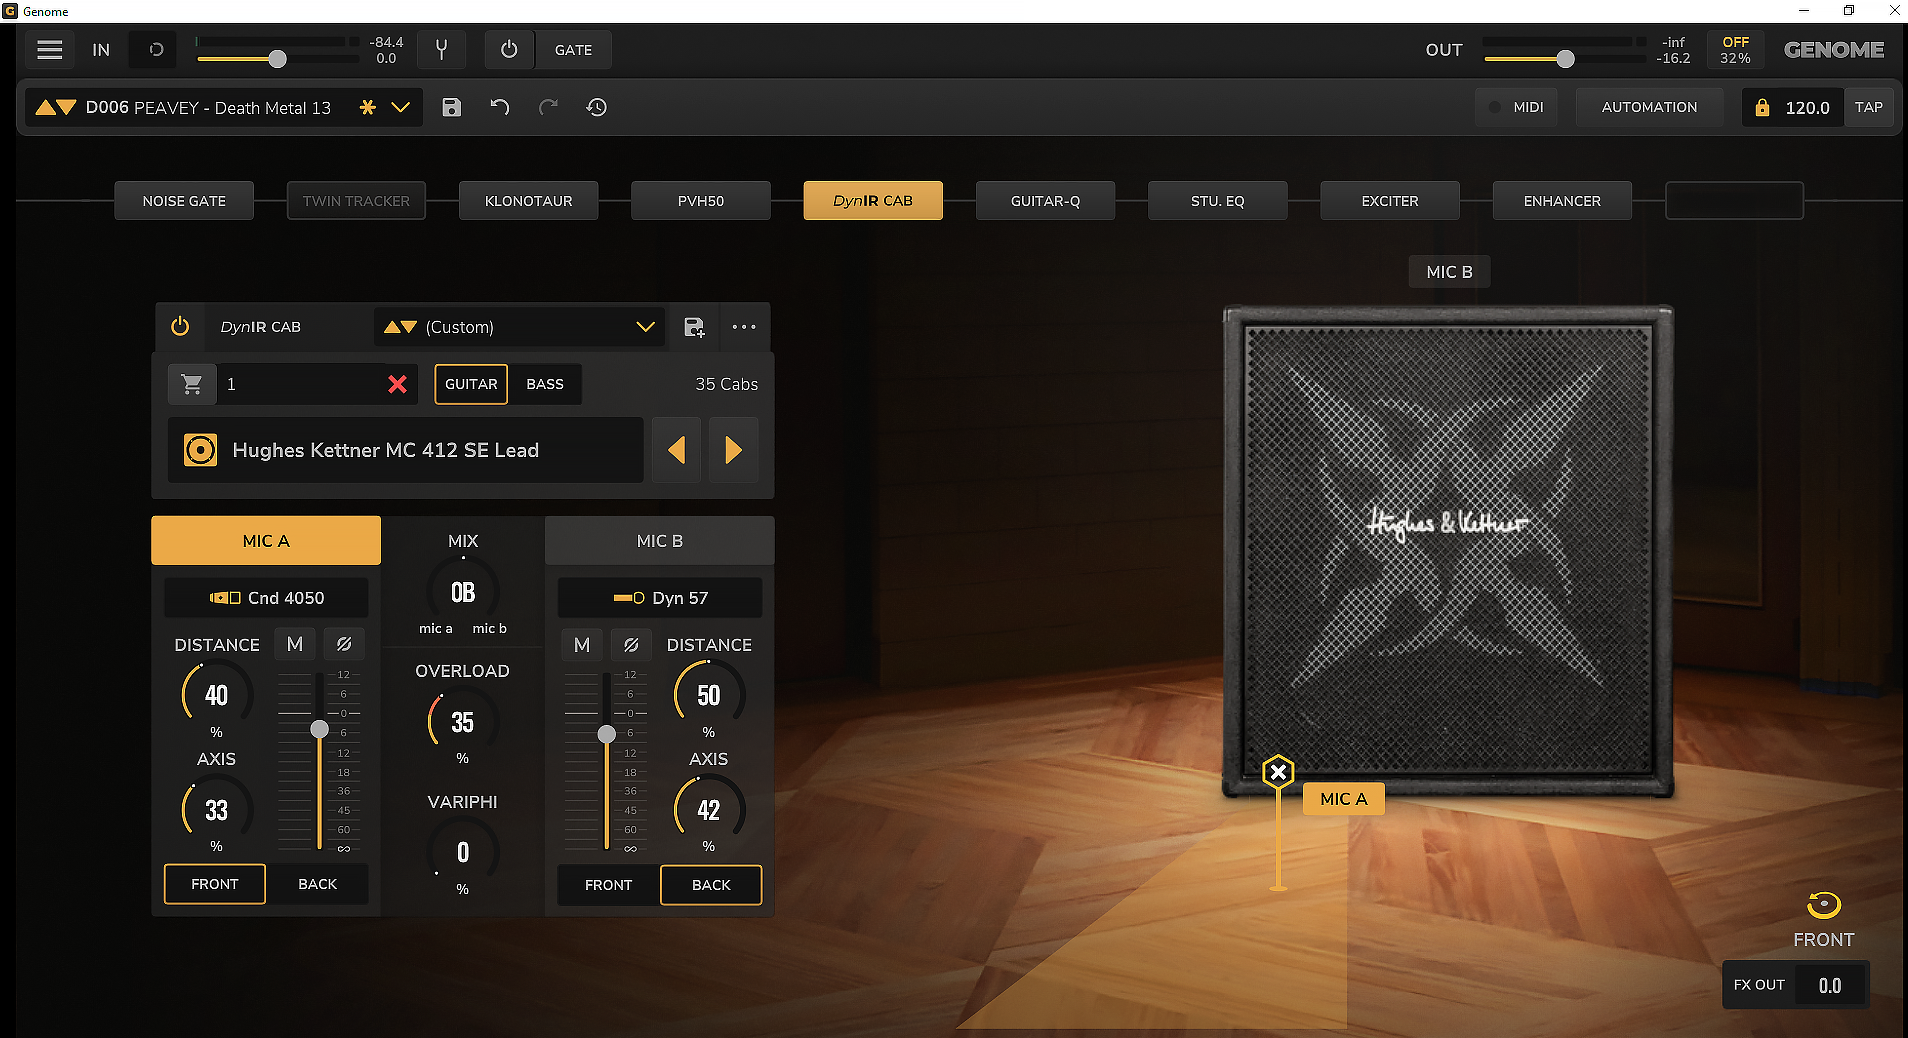Image resolution: width=1908 pixels, height=1038 pixels.
Task: Click the cab search field containing 1
Action: (300, 384)
